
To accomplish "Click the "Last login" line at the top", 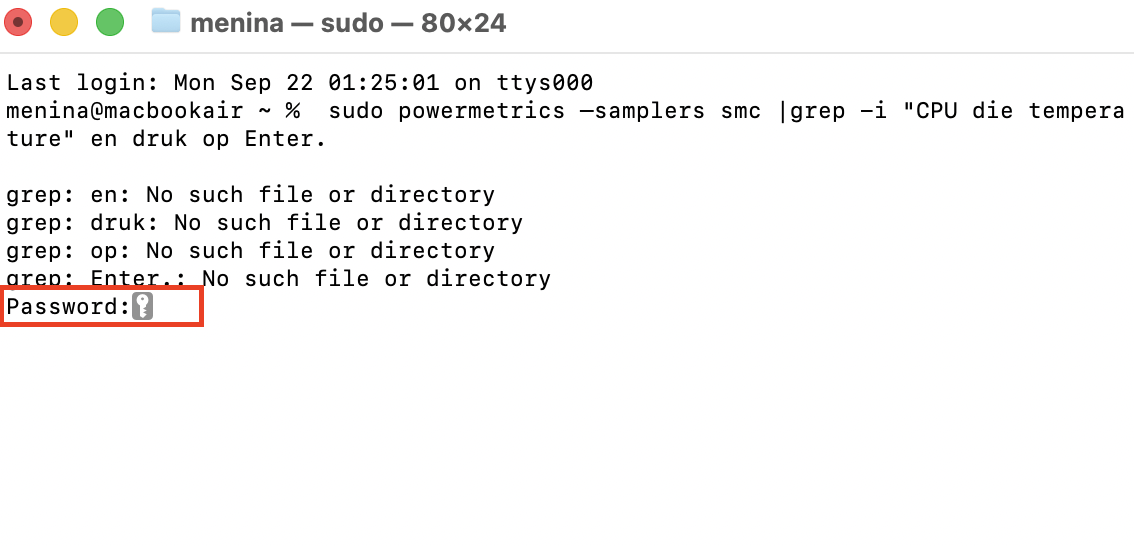I will [x=300, y=83].
